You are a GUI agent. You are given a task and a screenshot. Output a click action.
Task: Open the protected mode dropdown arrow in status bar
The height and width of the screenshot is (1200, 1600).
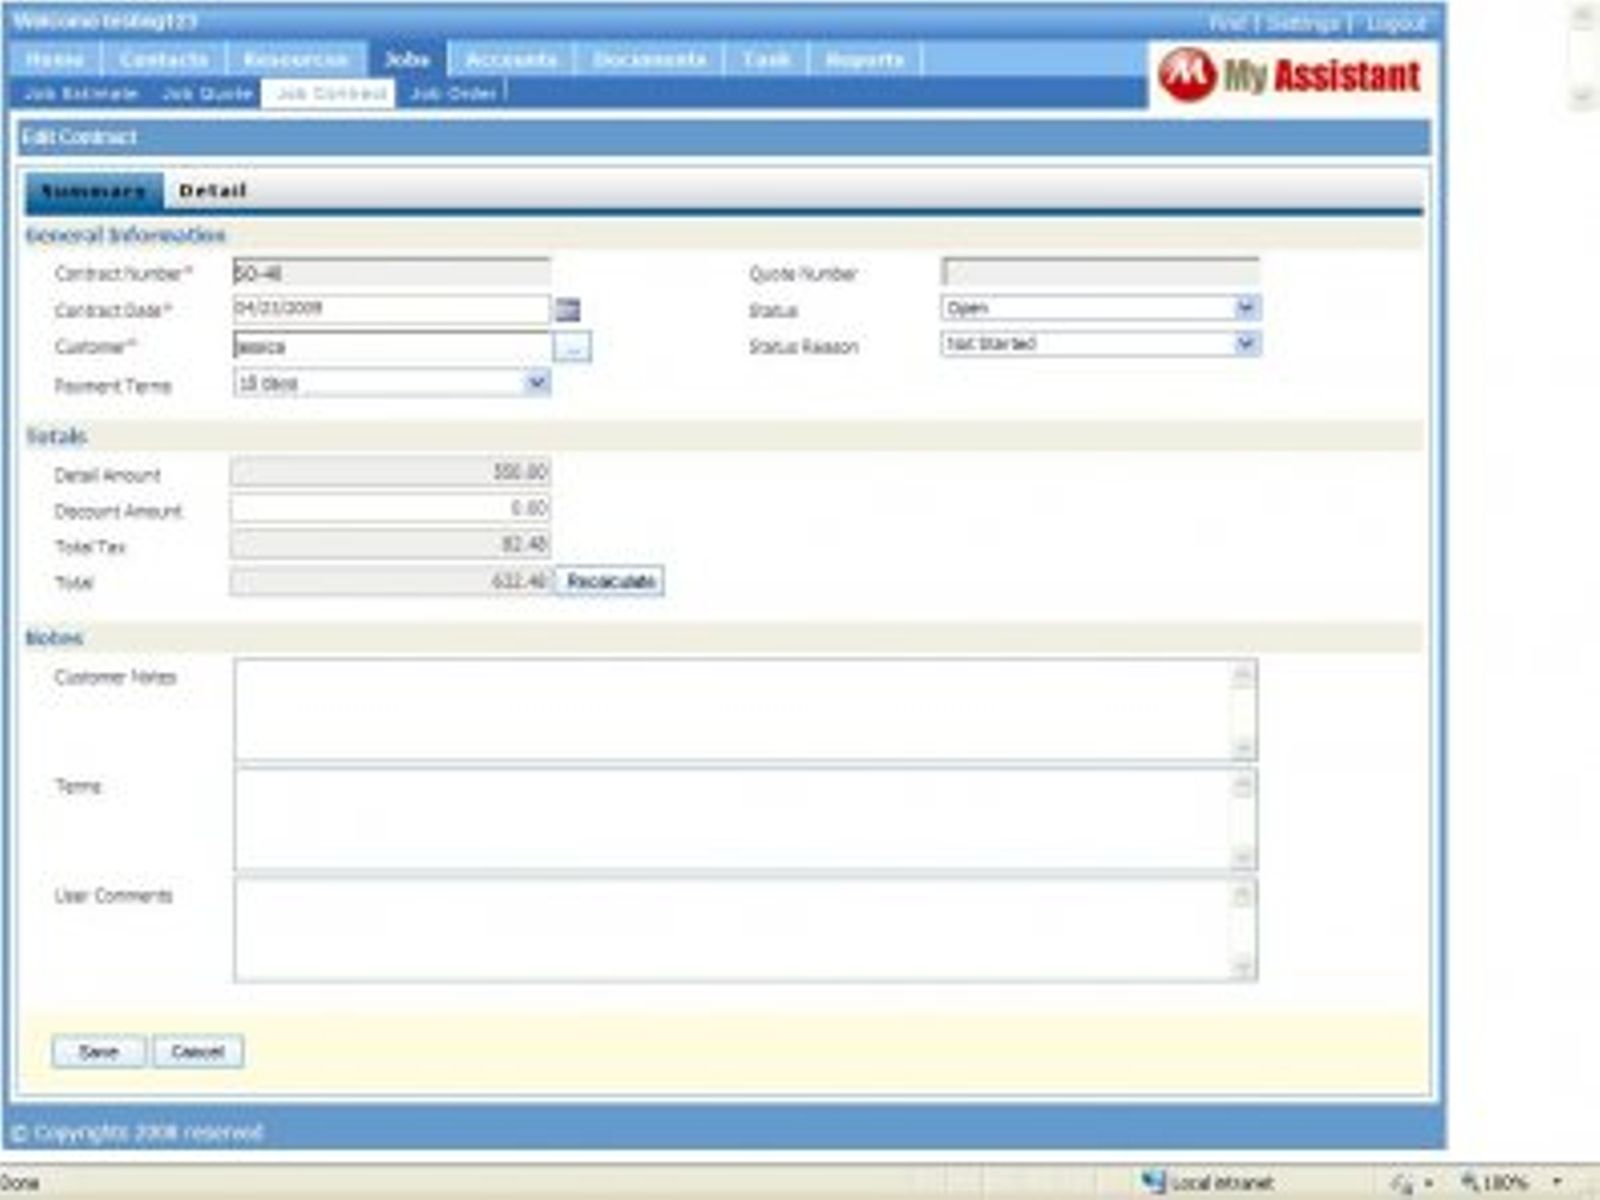pos(1429,1183)
